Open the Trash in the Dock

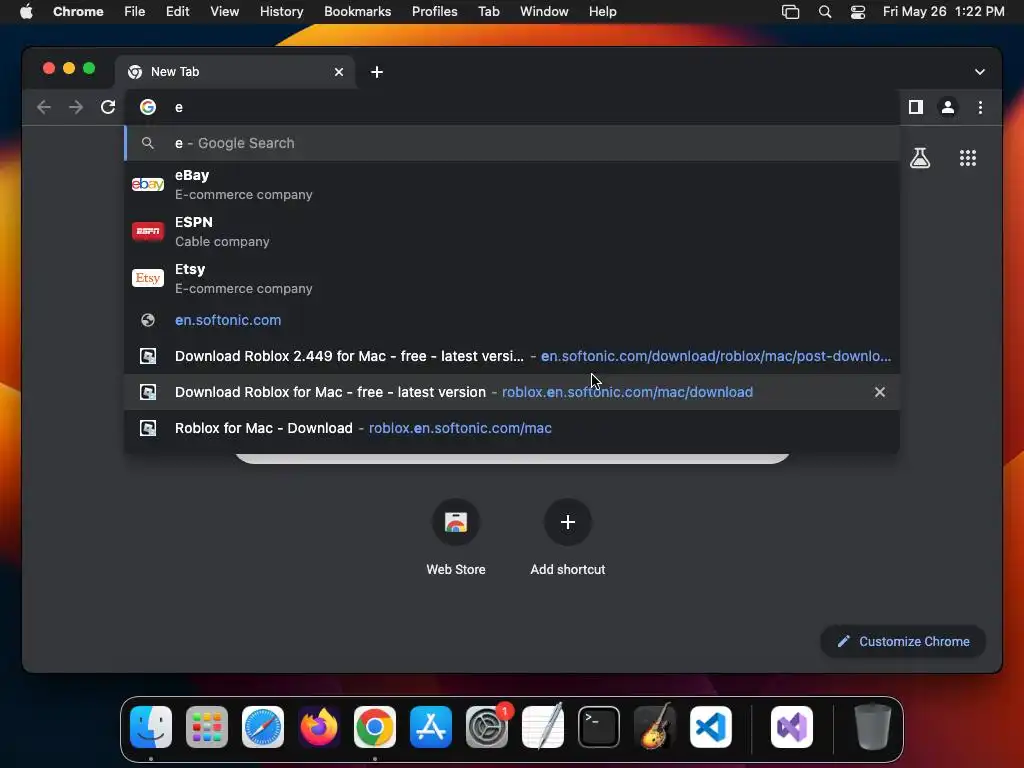pyautogui.click(x=872, y=727)
